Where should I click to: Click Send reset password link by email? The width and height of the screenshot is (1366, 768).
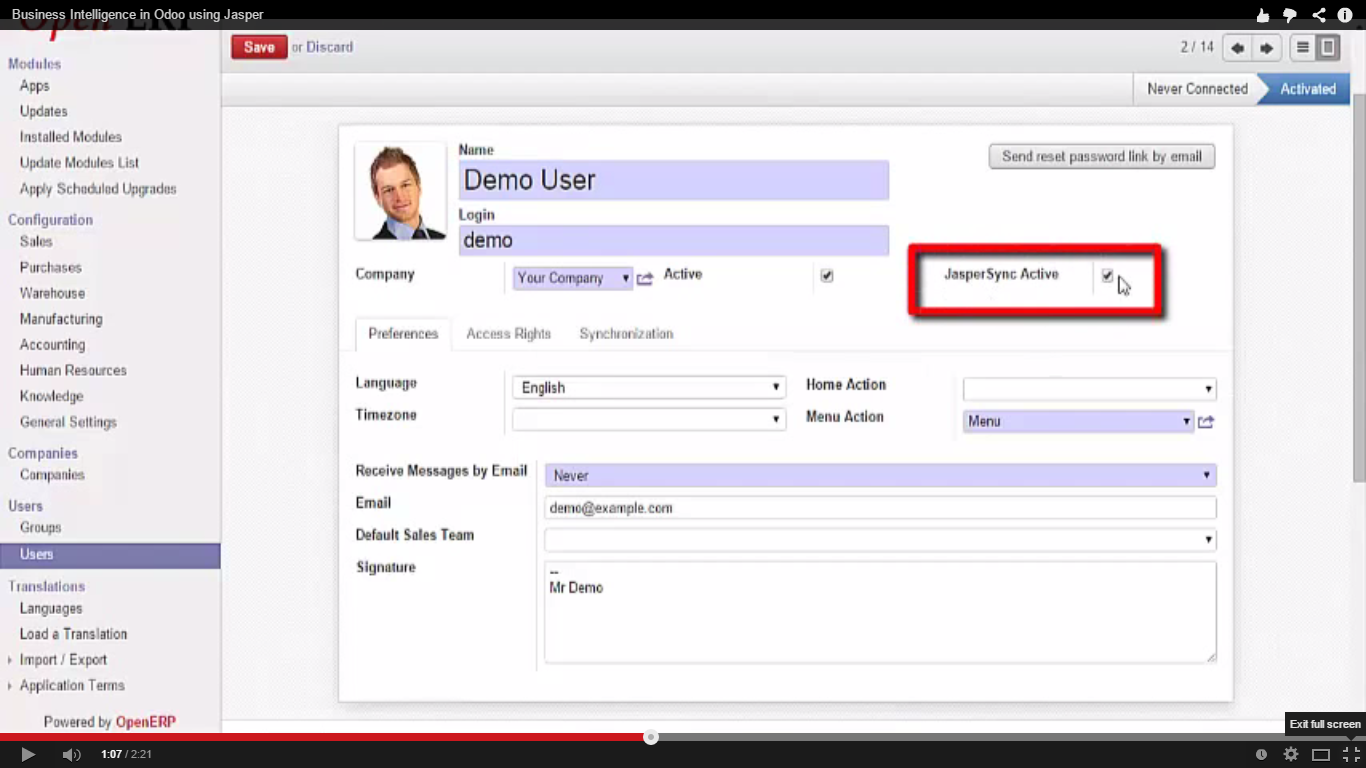[1102, 156]
